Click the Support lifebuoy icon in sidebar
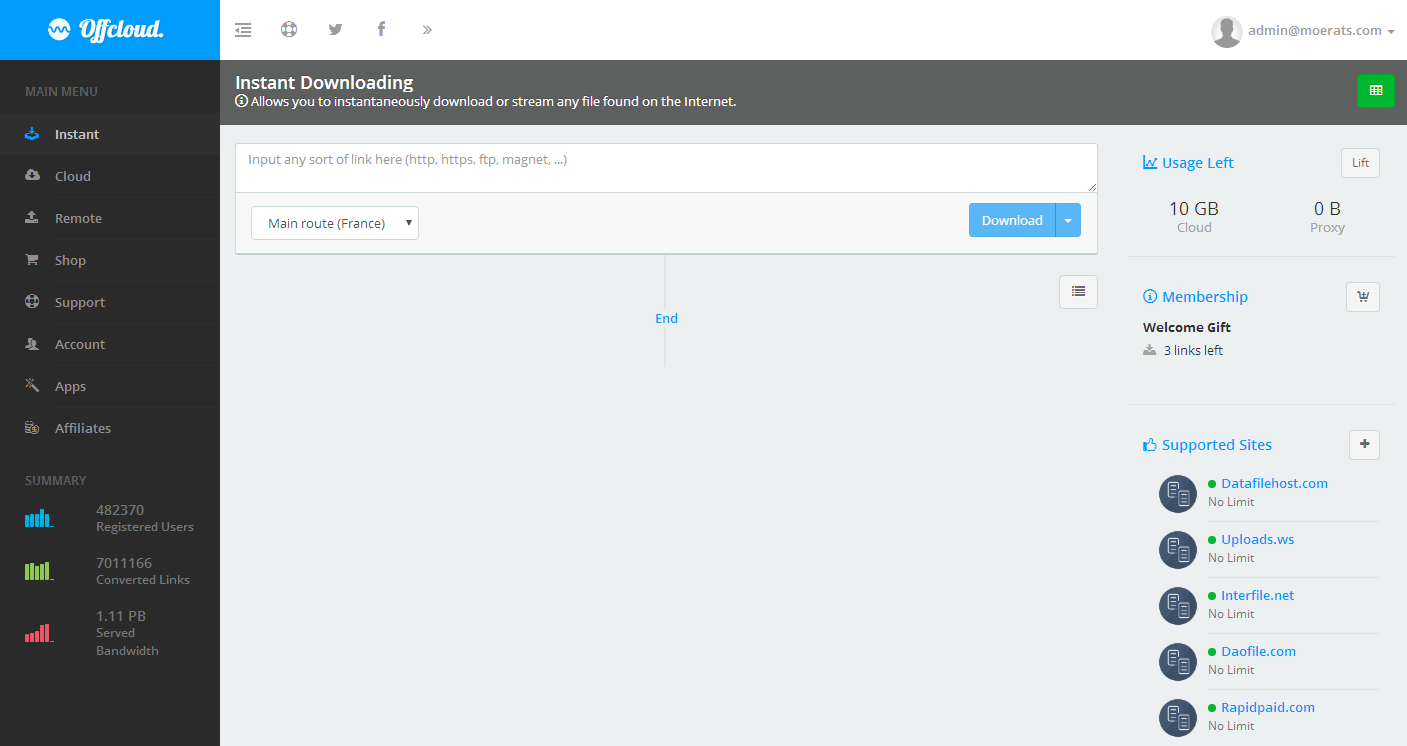This screenshot has width=1407, height=746. (32, 302)
